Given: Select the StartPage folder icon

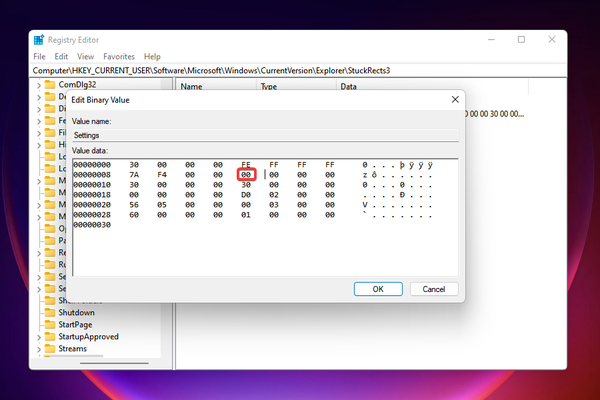Looking at the screenshot, I should tap(50, 325).
